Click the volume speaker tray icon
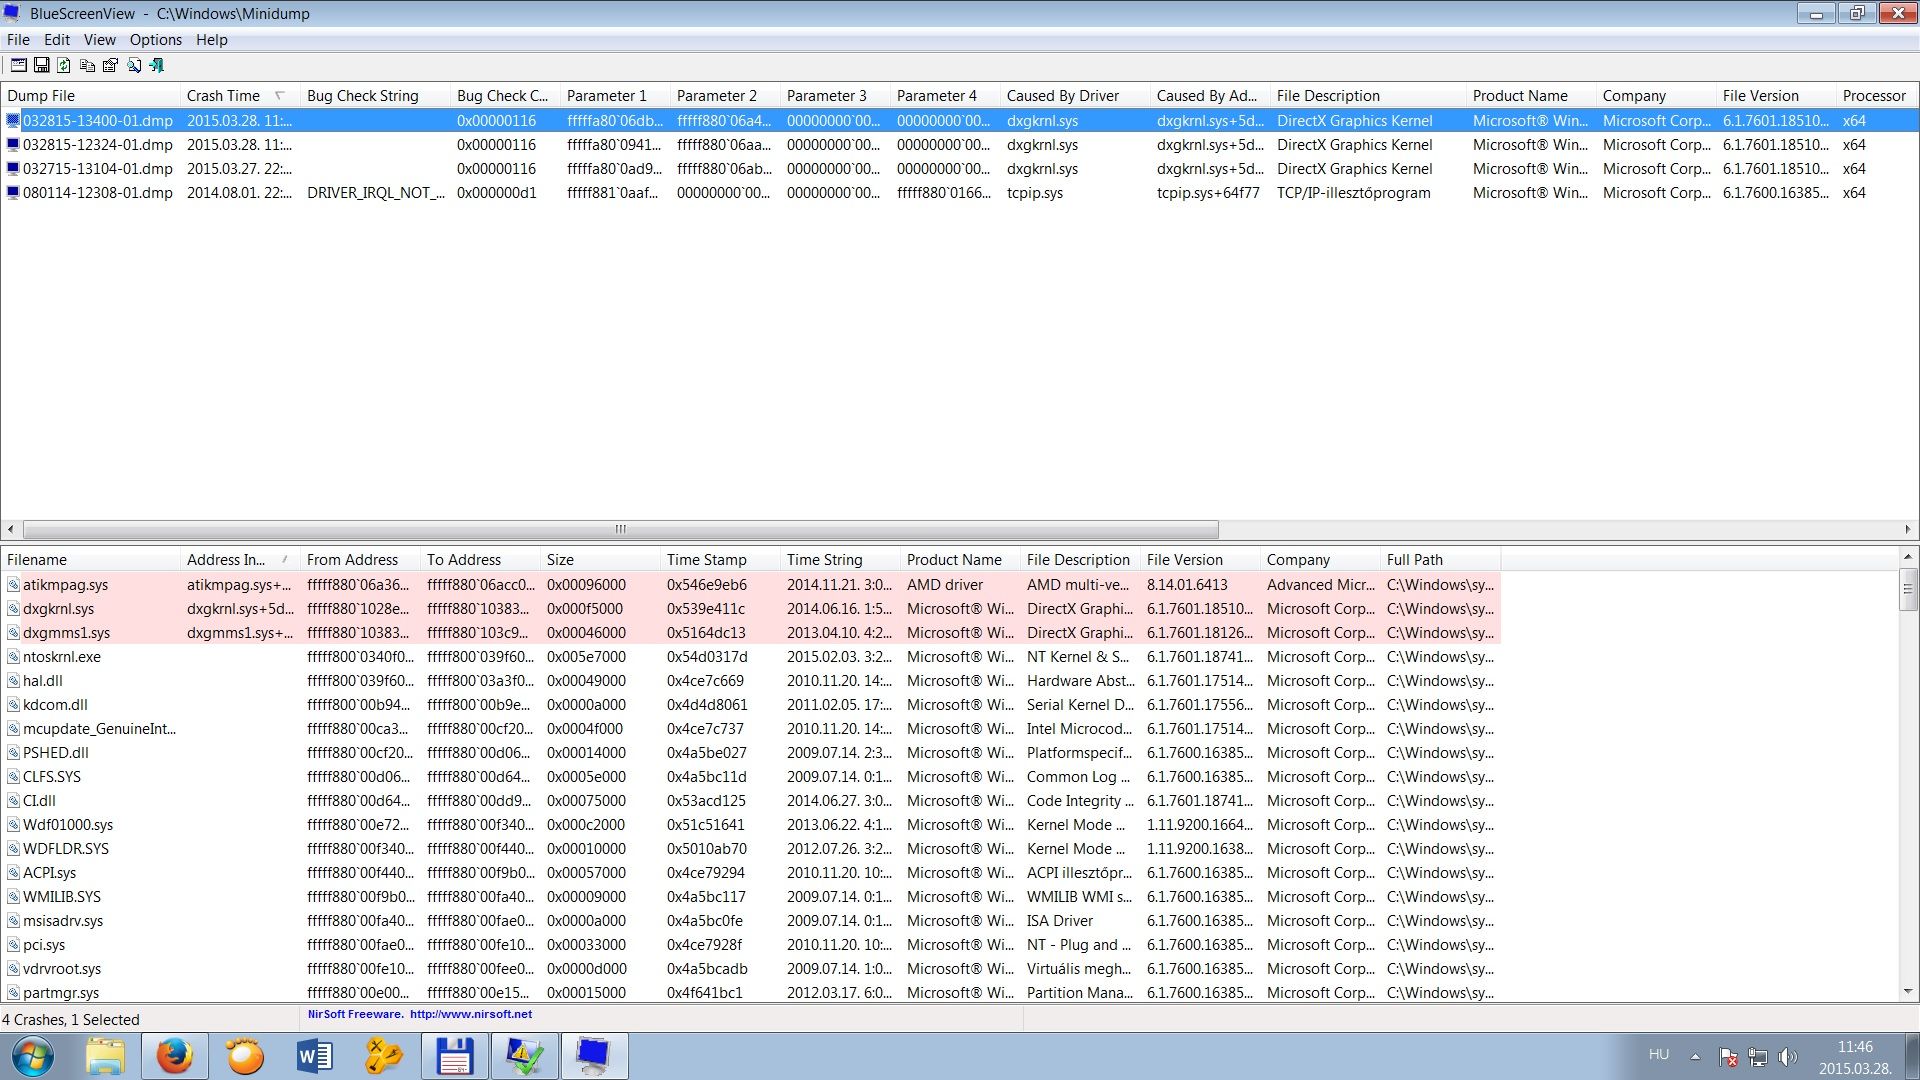The image size is (1920, 1080). click(x=1788, y=1056)
